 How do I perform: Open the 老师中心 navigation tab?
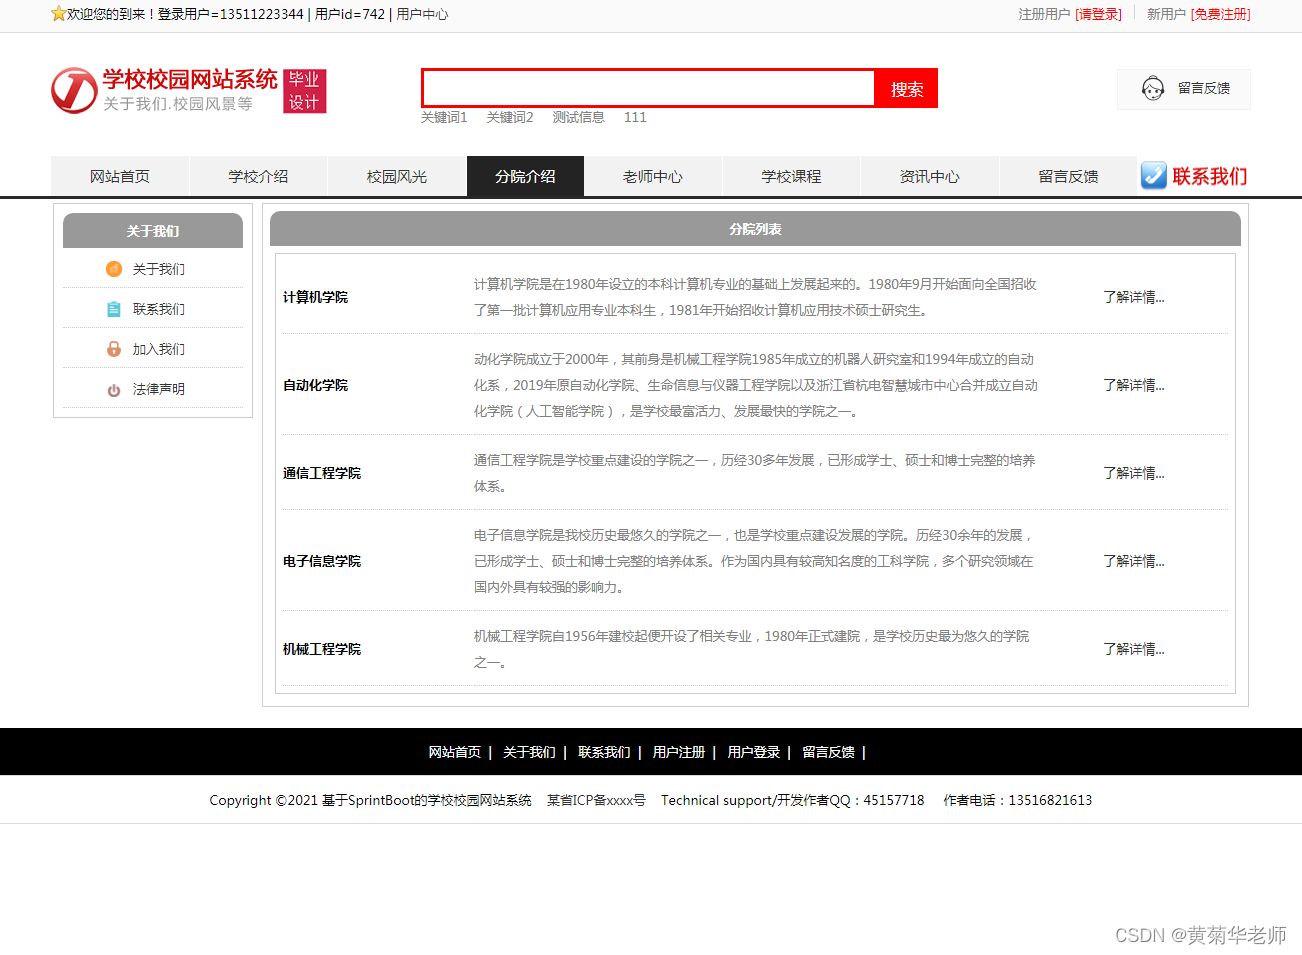tap(653, 176)
